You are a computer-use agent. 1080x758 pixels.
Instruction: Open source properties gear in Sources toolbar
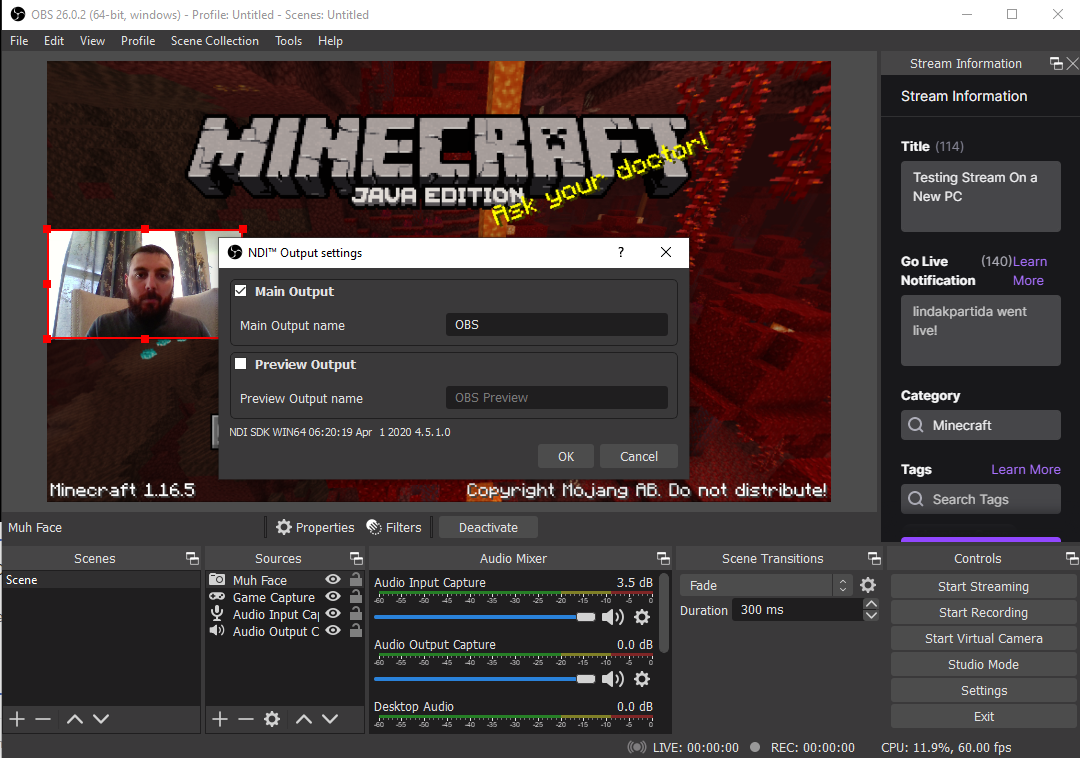[x=271, y=719]
